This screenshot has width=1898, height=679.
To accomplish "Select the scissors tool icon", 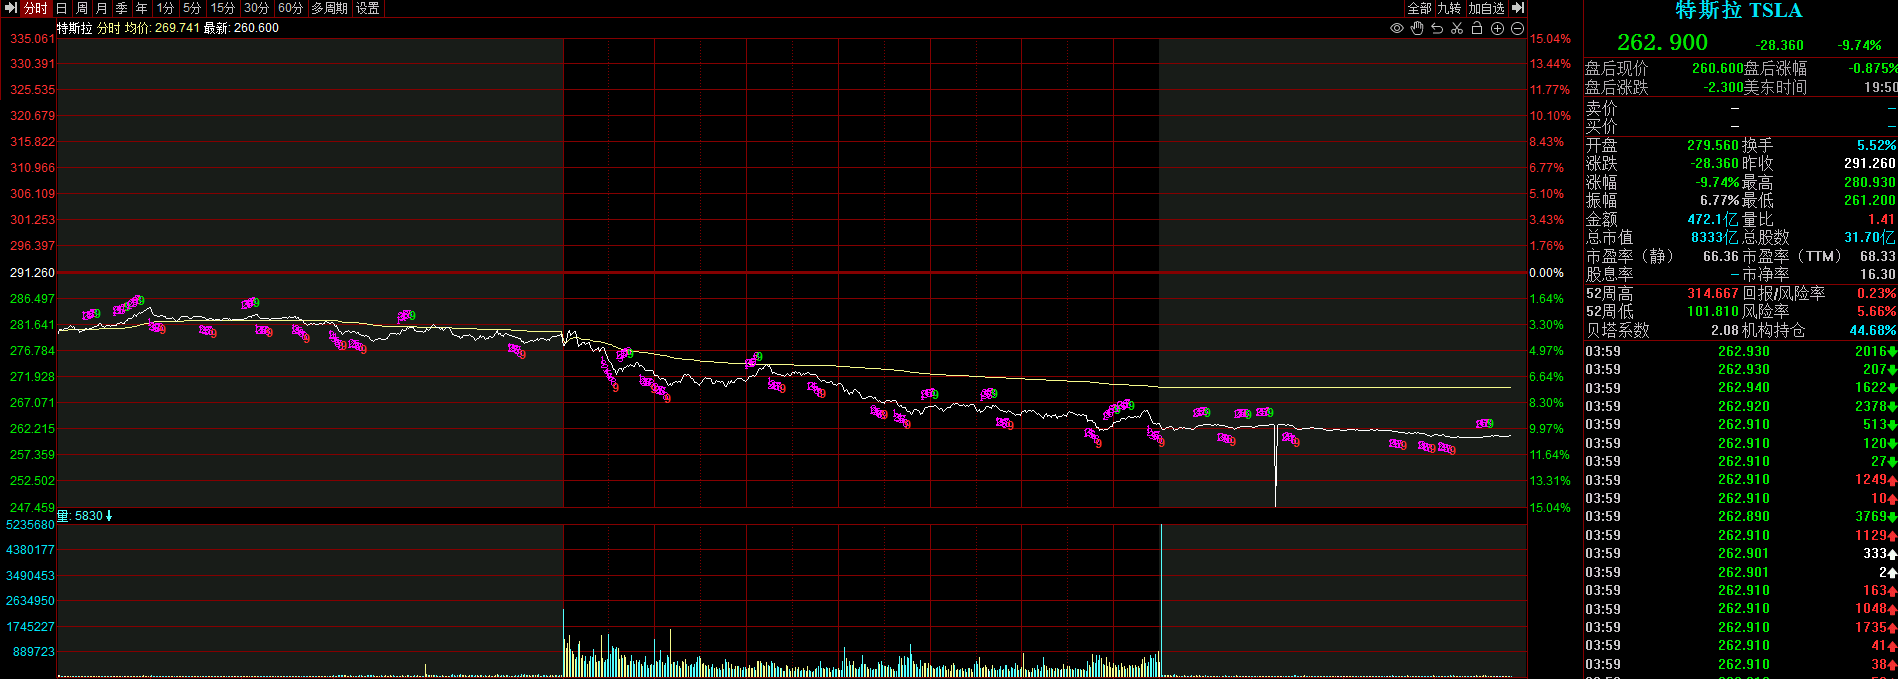I will [1457, 28].
